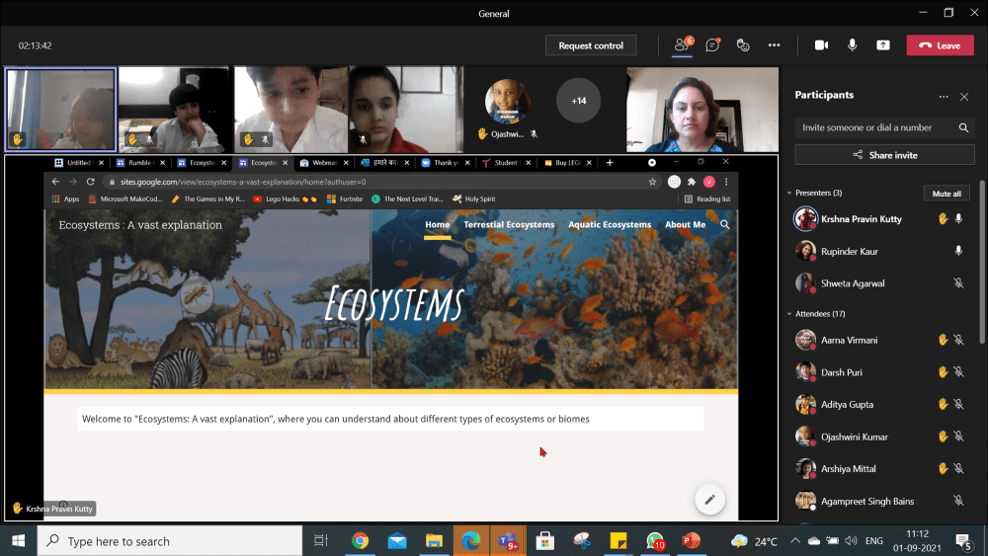Image resolution: width=988 pixels, height=556 pixels.
Task: Select Krshna Pravin Kutty in participants list
Action: pyautogui.click(x=860, y=219)
